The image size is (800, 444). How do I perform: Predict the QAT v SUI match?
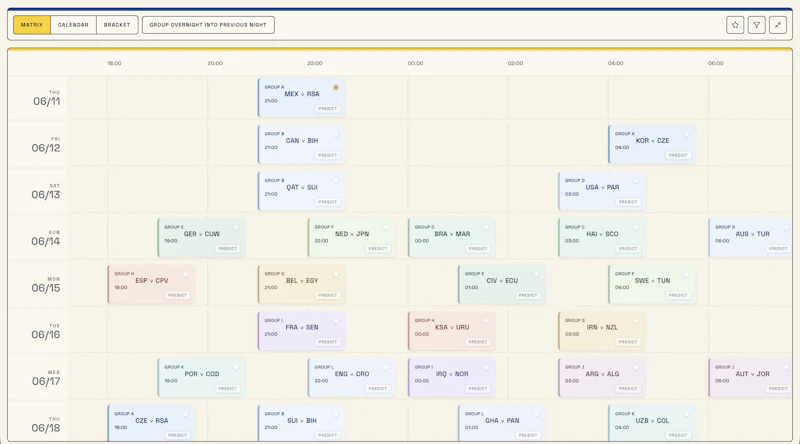tap(328, 202)
